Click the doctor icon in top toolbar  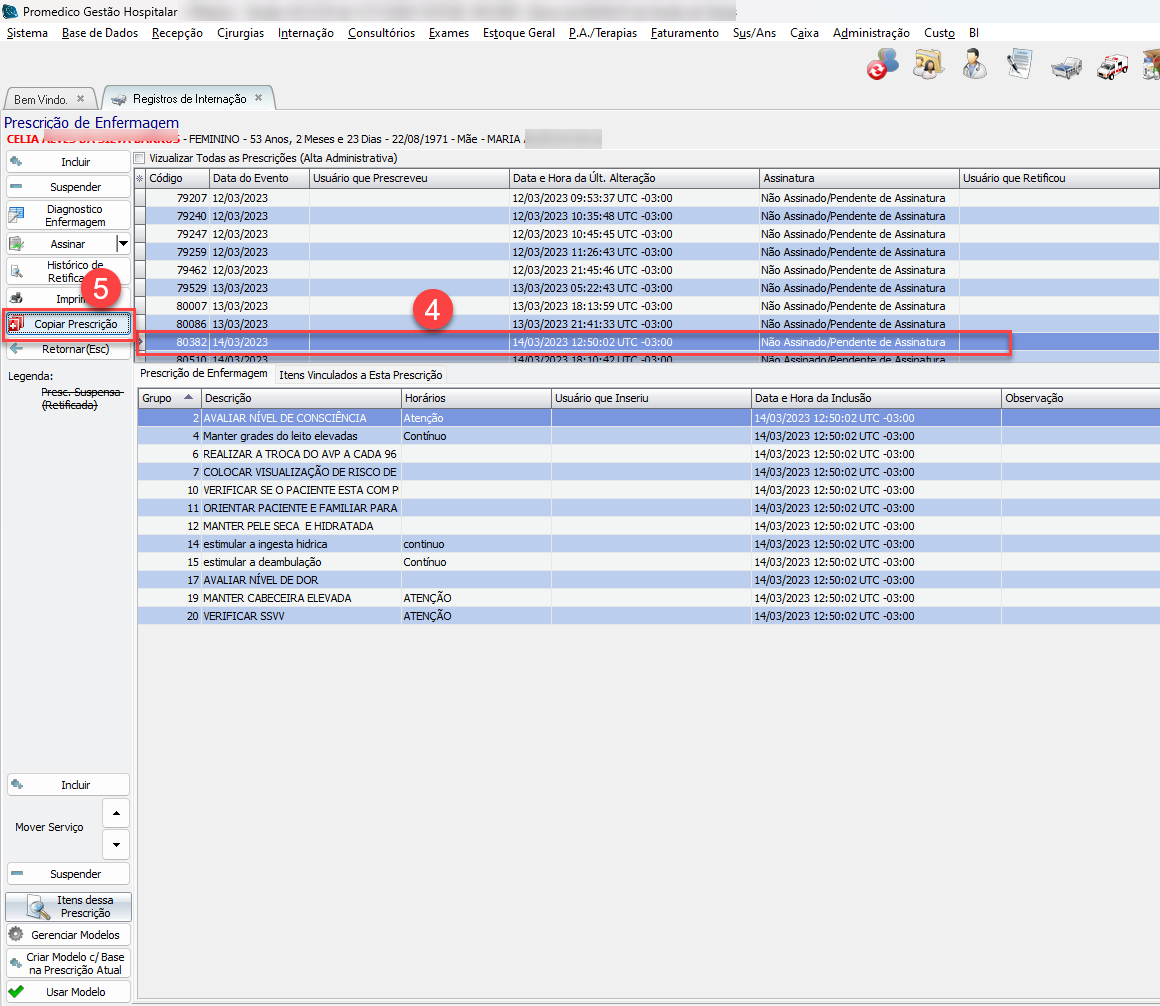(972, 65)
